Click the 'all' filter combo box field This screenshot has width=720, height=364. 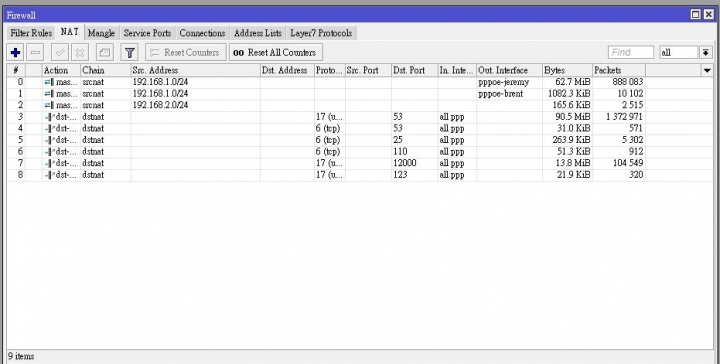click(x=680, y=53)
